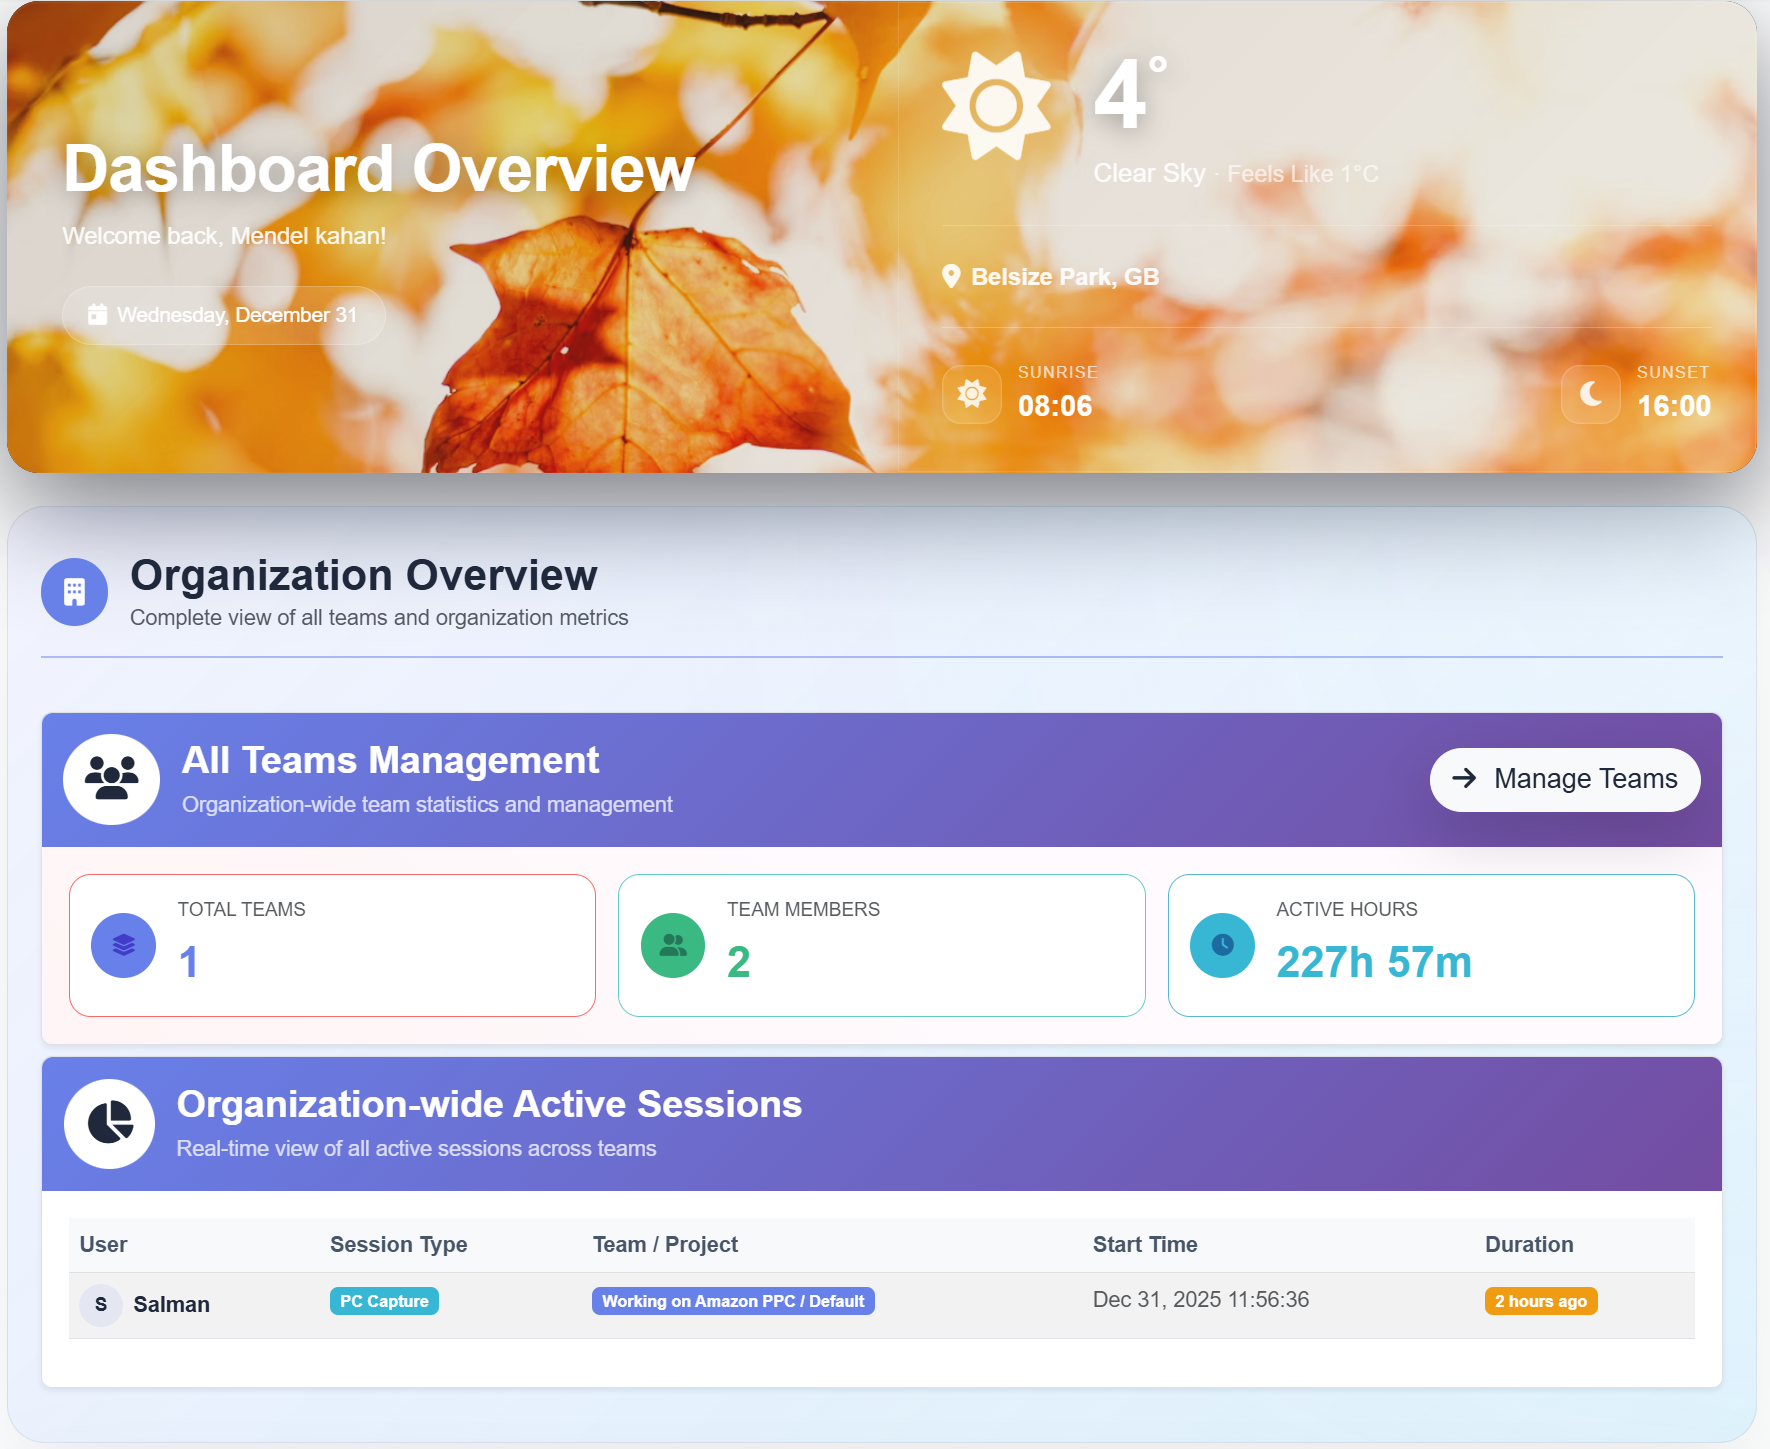
Task: Open Working on Amazon PPC / Default project
Action: (733, 1301)
